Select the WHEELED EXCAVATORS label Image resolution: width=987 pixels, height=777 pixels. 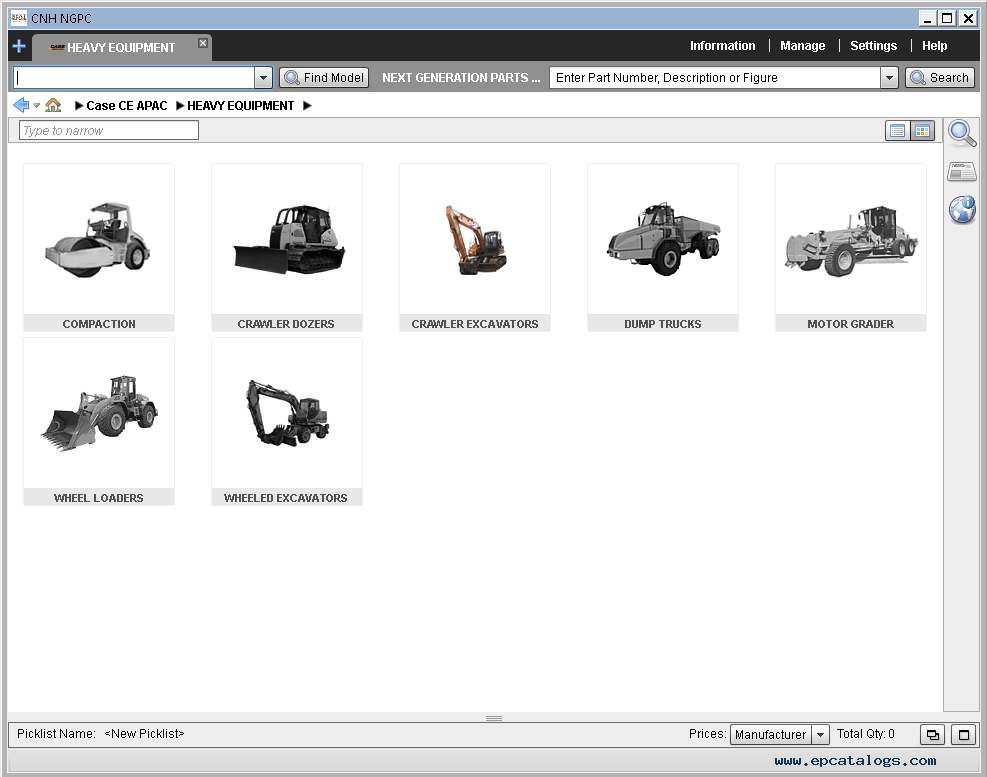coord(286,497)
